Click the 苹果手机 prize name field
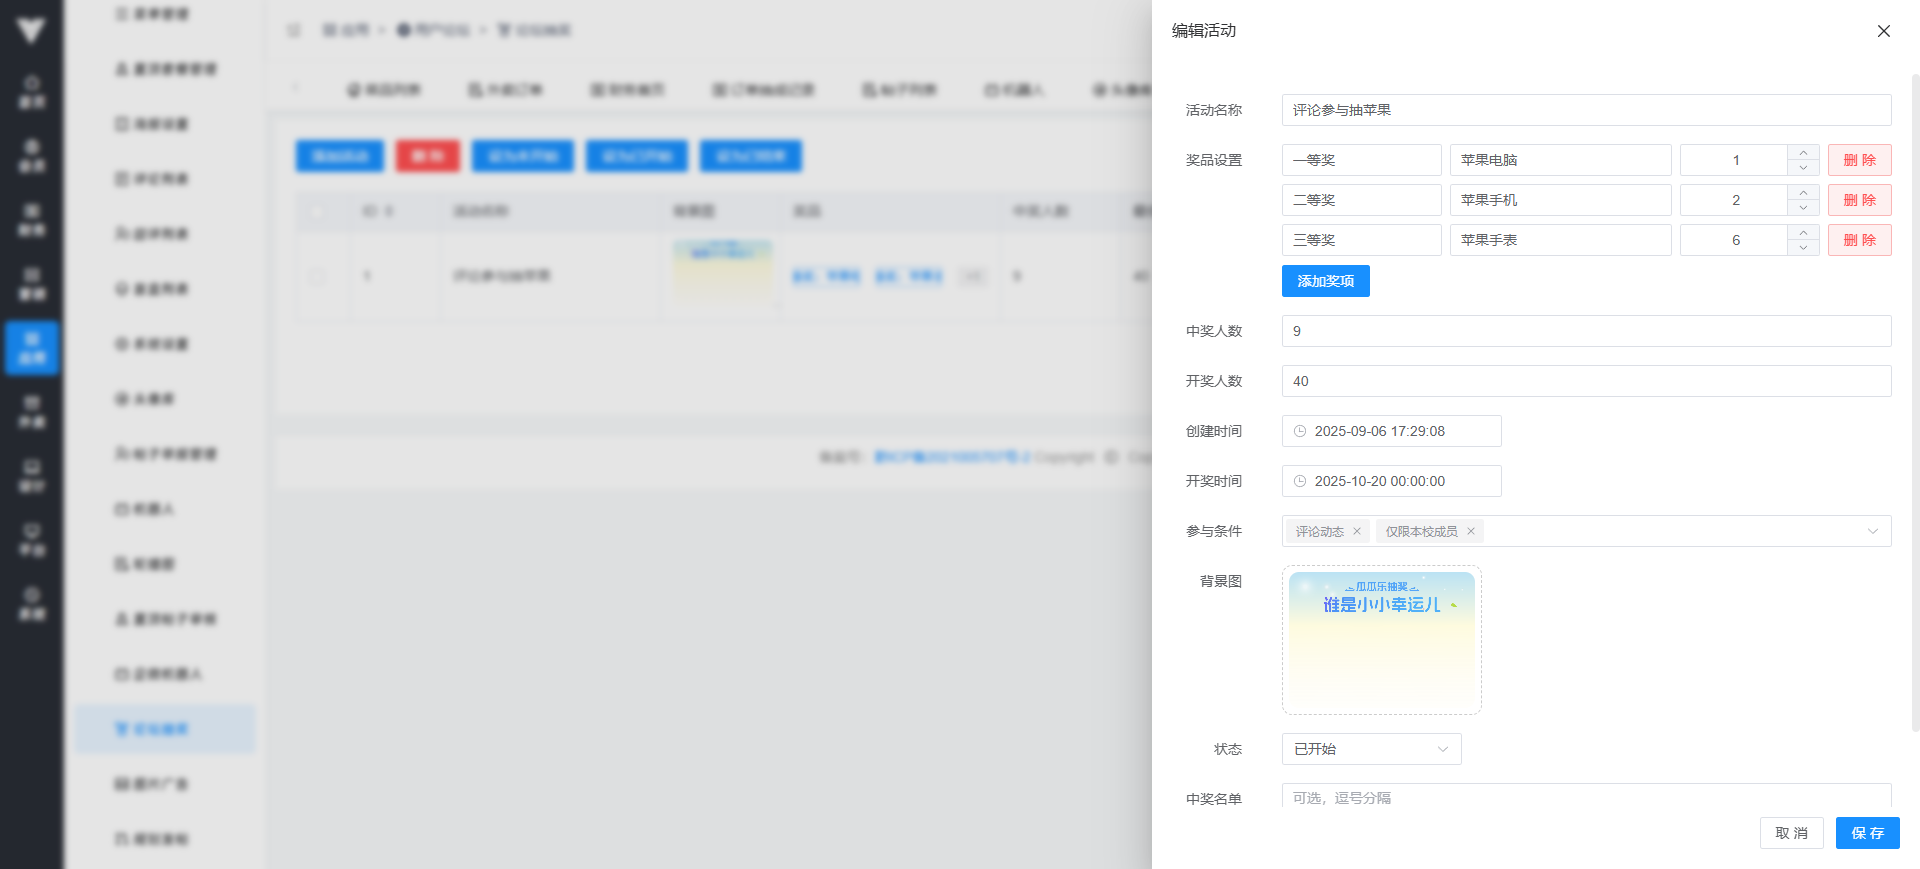Image resolution: width=1920 pixels, height=869 pixels. 1560,200
